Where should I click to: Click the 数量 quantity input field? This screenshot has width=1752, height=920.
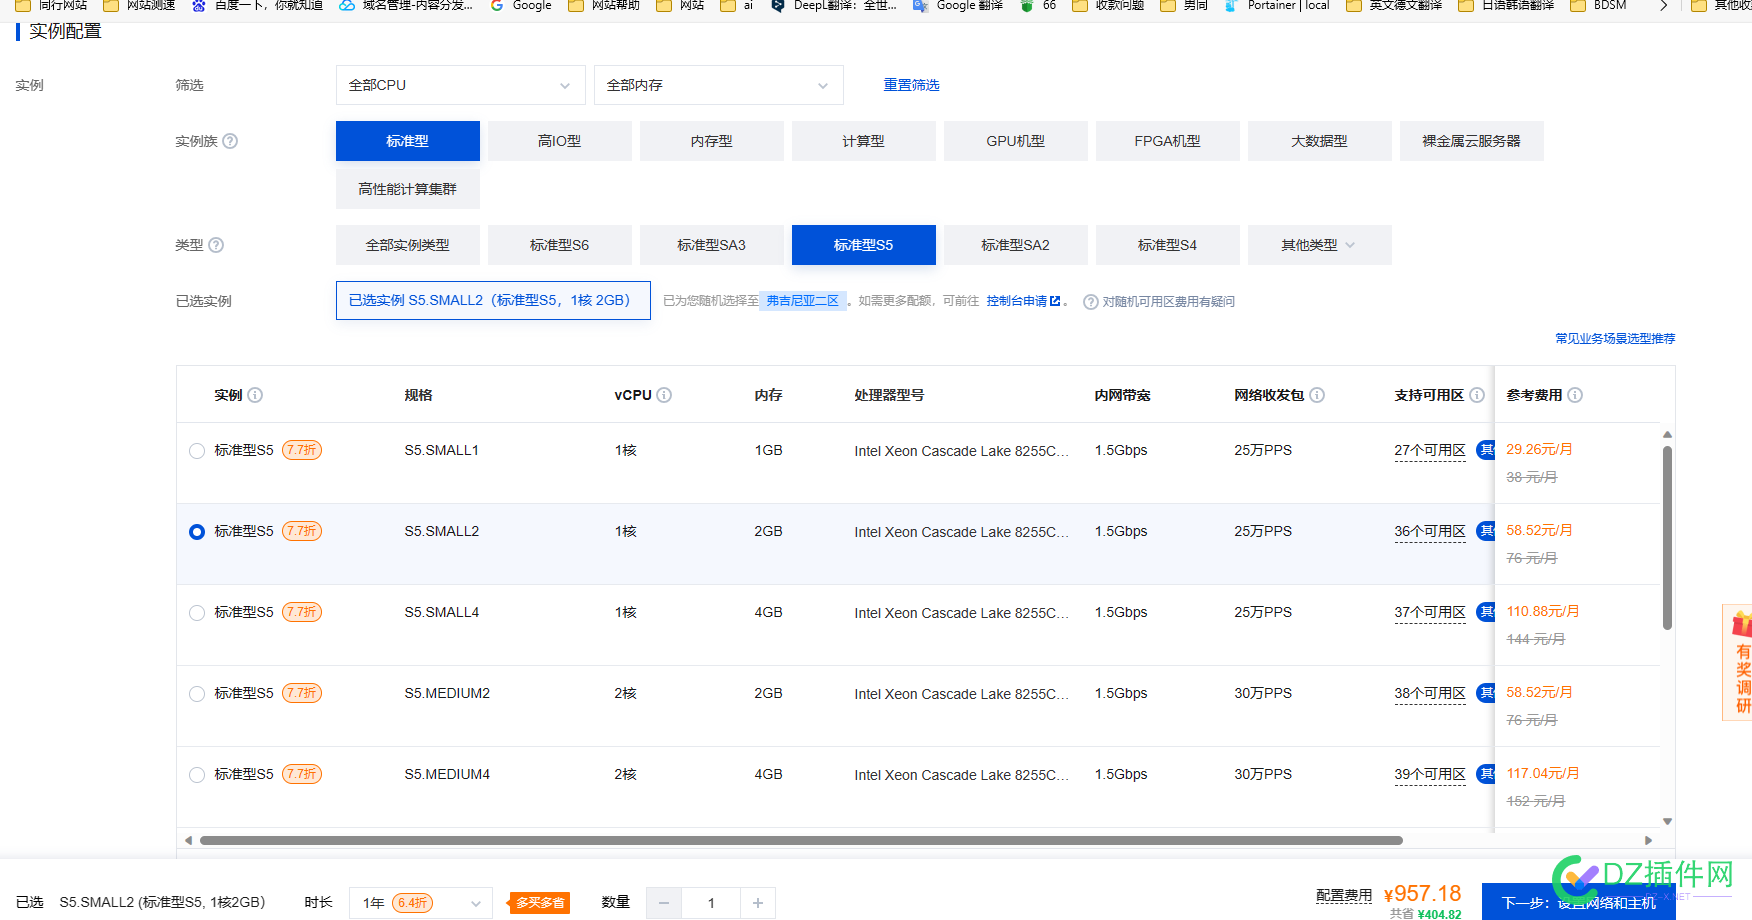click(x=711, y=903)
